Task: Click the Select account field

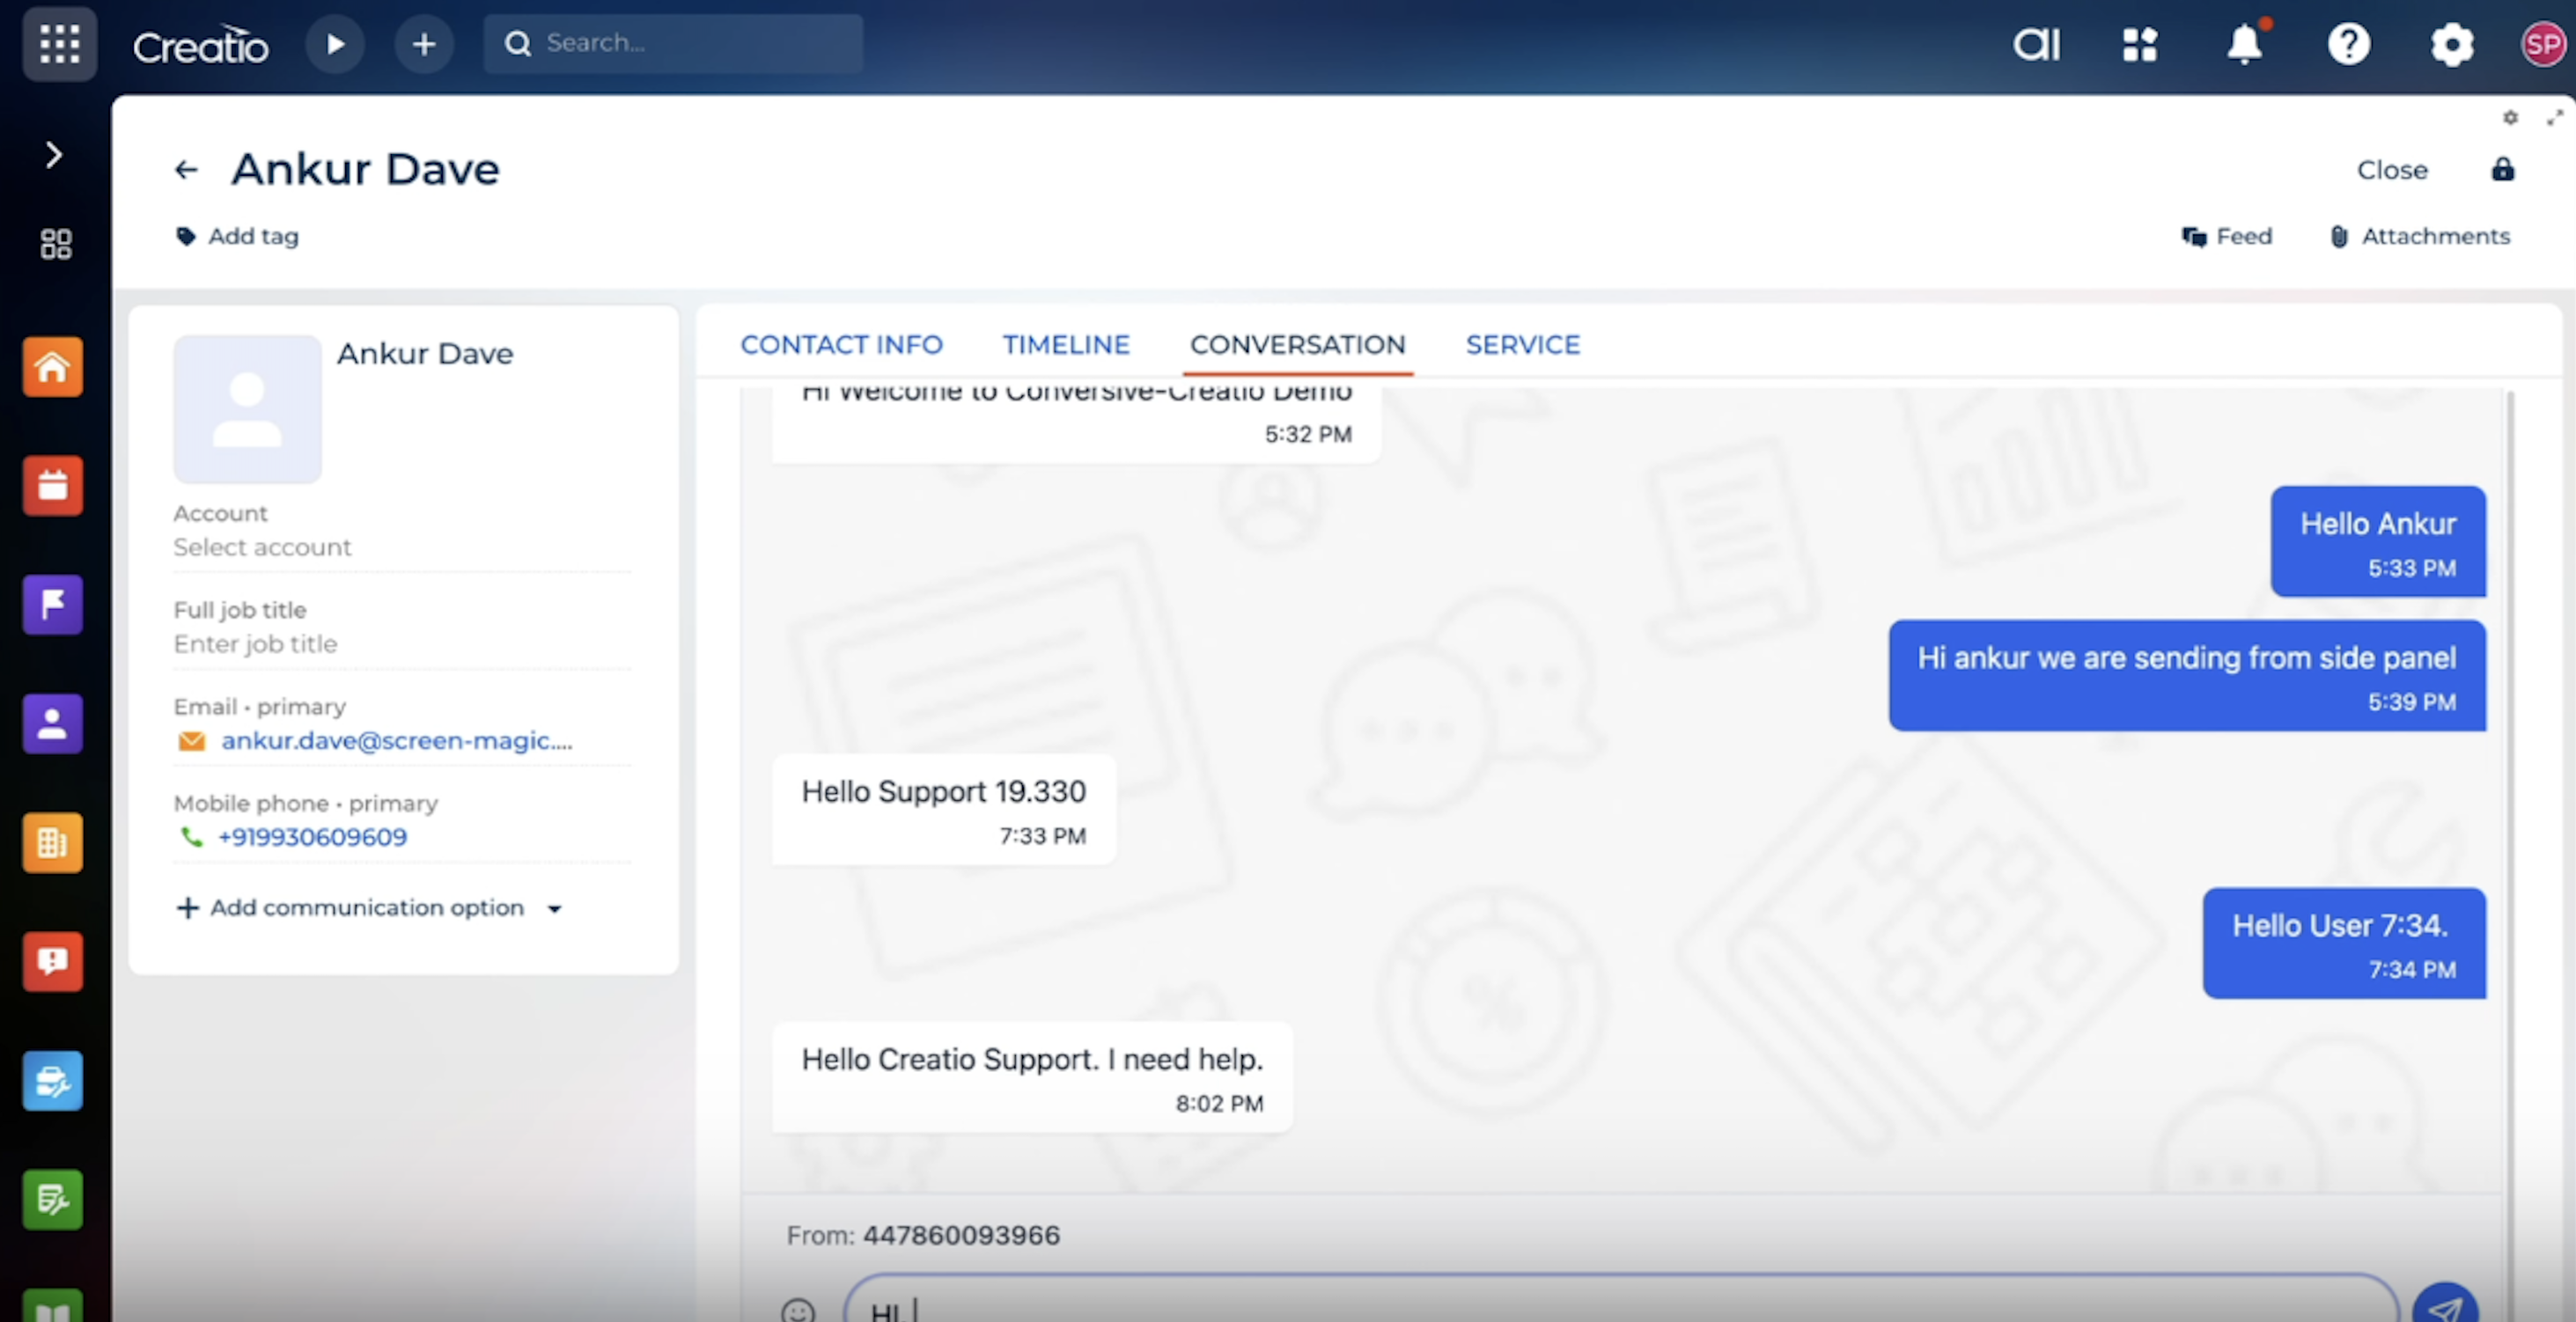Action: pyautogui.click(x=402, y=547)
